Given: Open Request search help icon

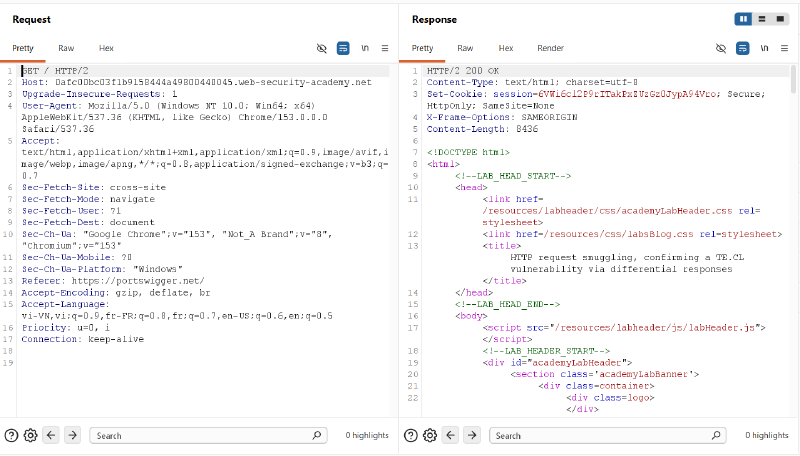Looking at the screenshot, I should (11, 436).
